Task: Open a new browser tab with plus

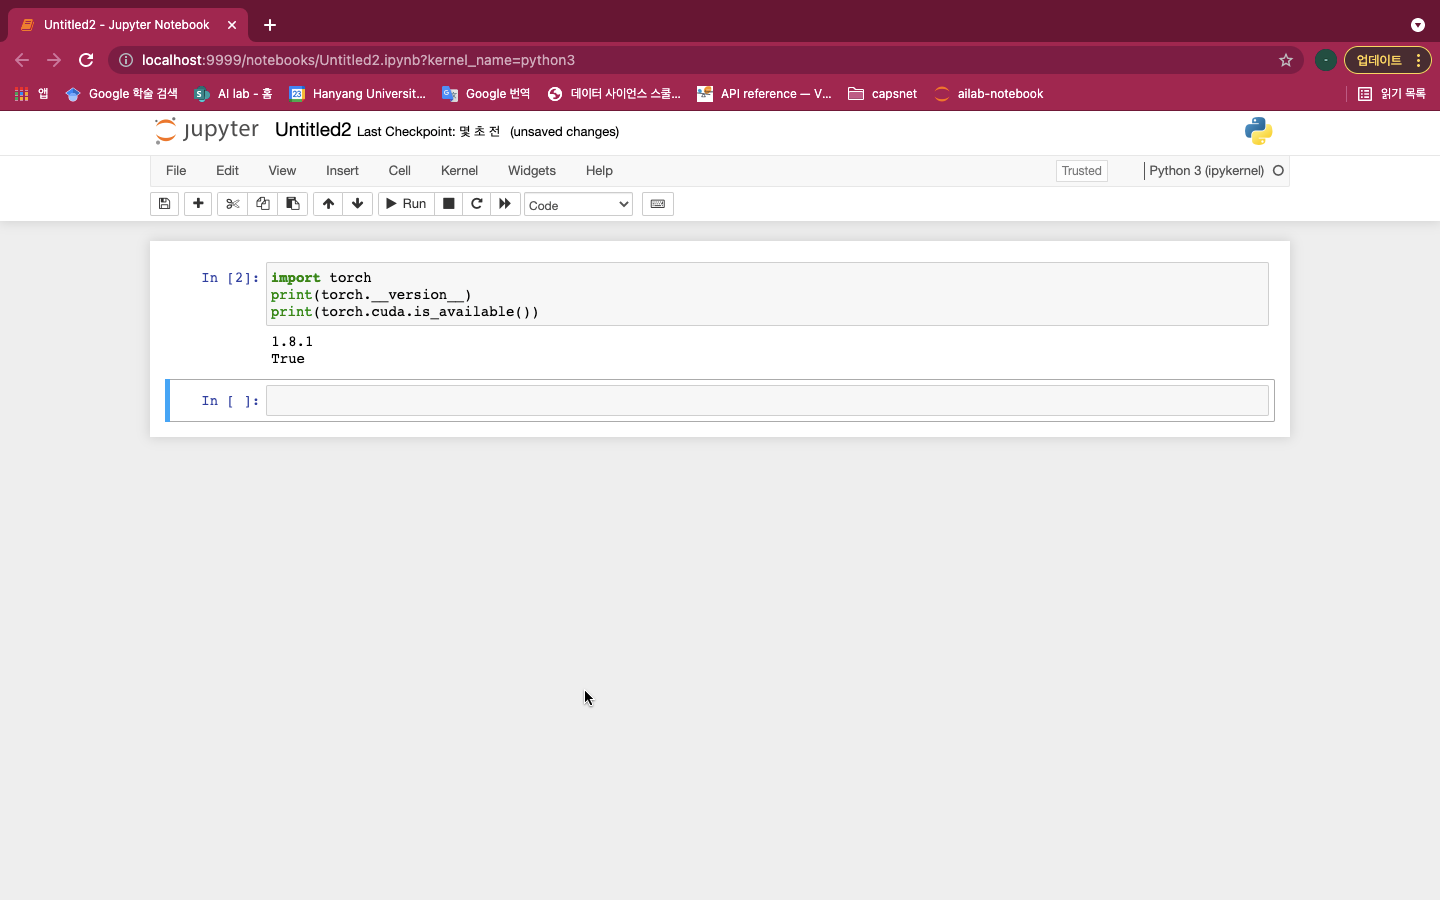Action: 270,25
